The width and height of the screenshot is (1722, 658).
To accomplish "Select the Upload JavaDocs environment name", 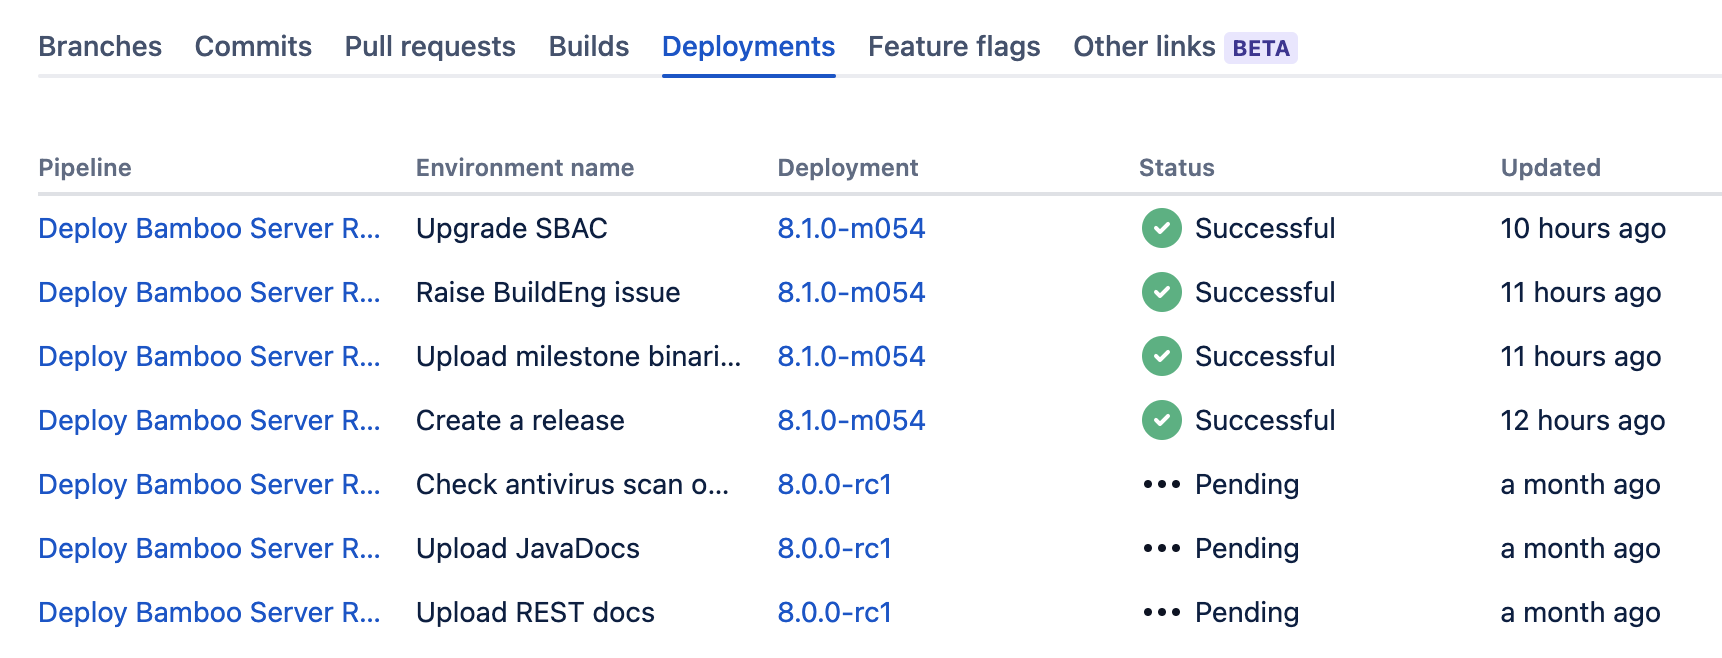I will pos(528,548).
